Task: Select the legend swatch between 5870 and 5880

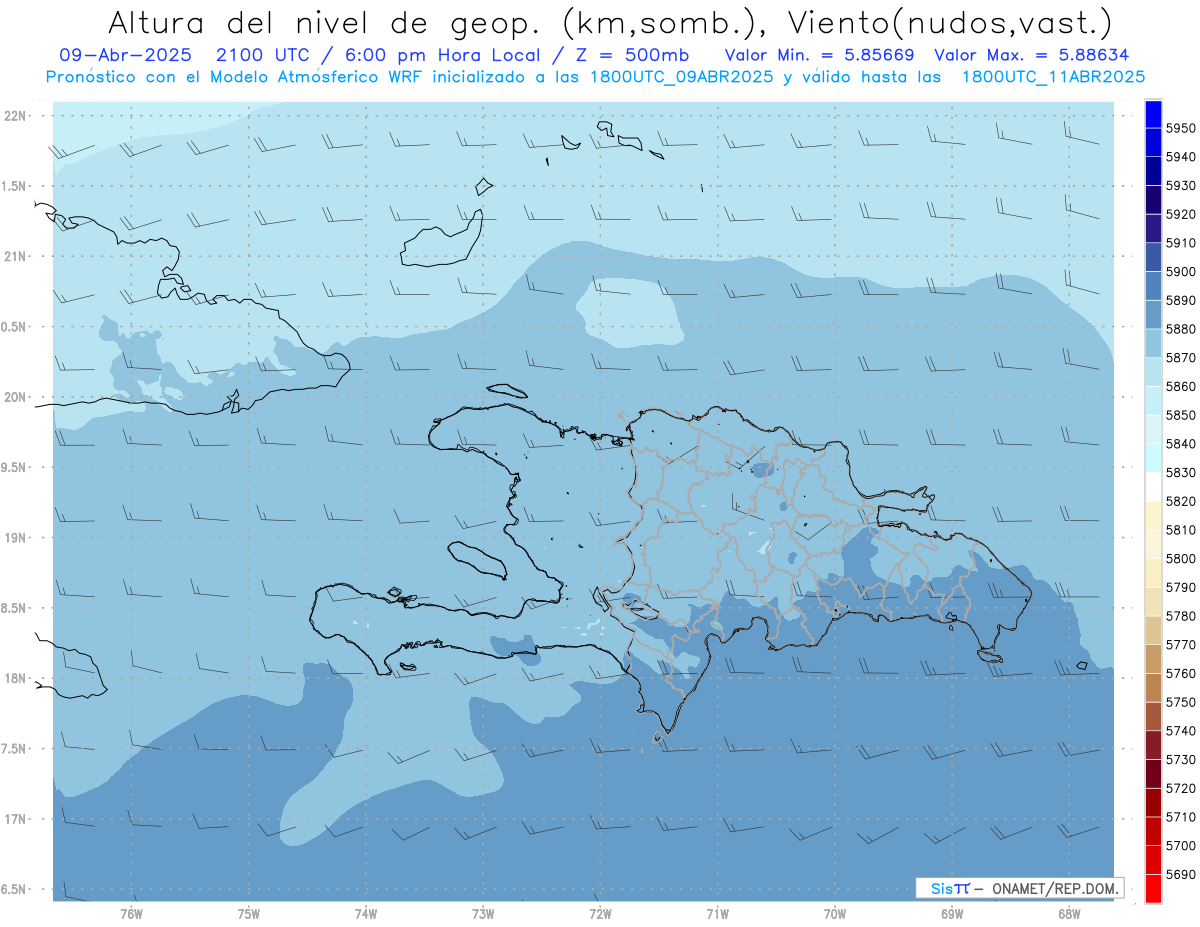Action: click(x=1153, y=343)
